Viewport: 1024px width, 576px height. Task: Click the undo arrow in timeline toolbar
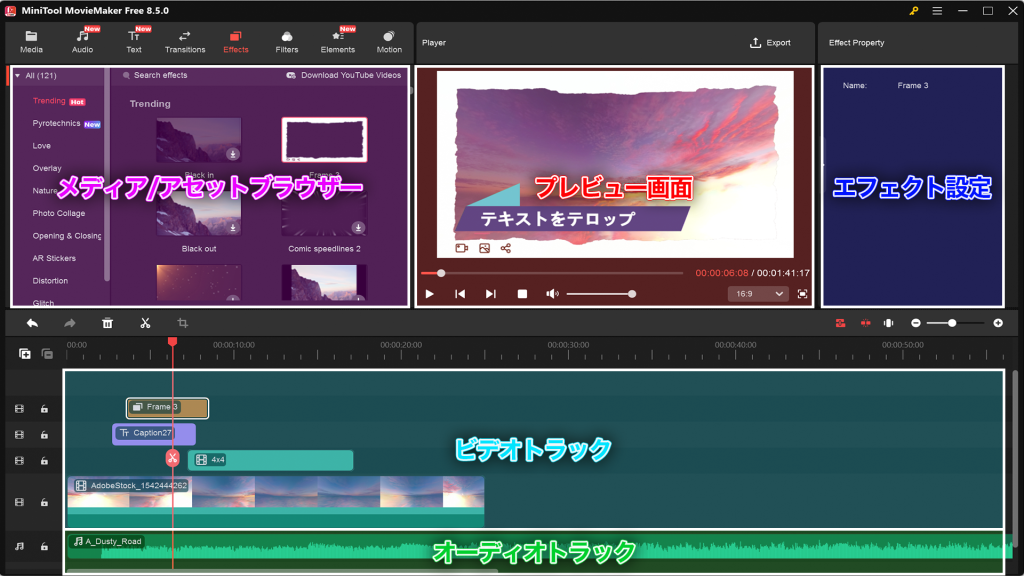click(32, 323)
